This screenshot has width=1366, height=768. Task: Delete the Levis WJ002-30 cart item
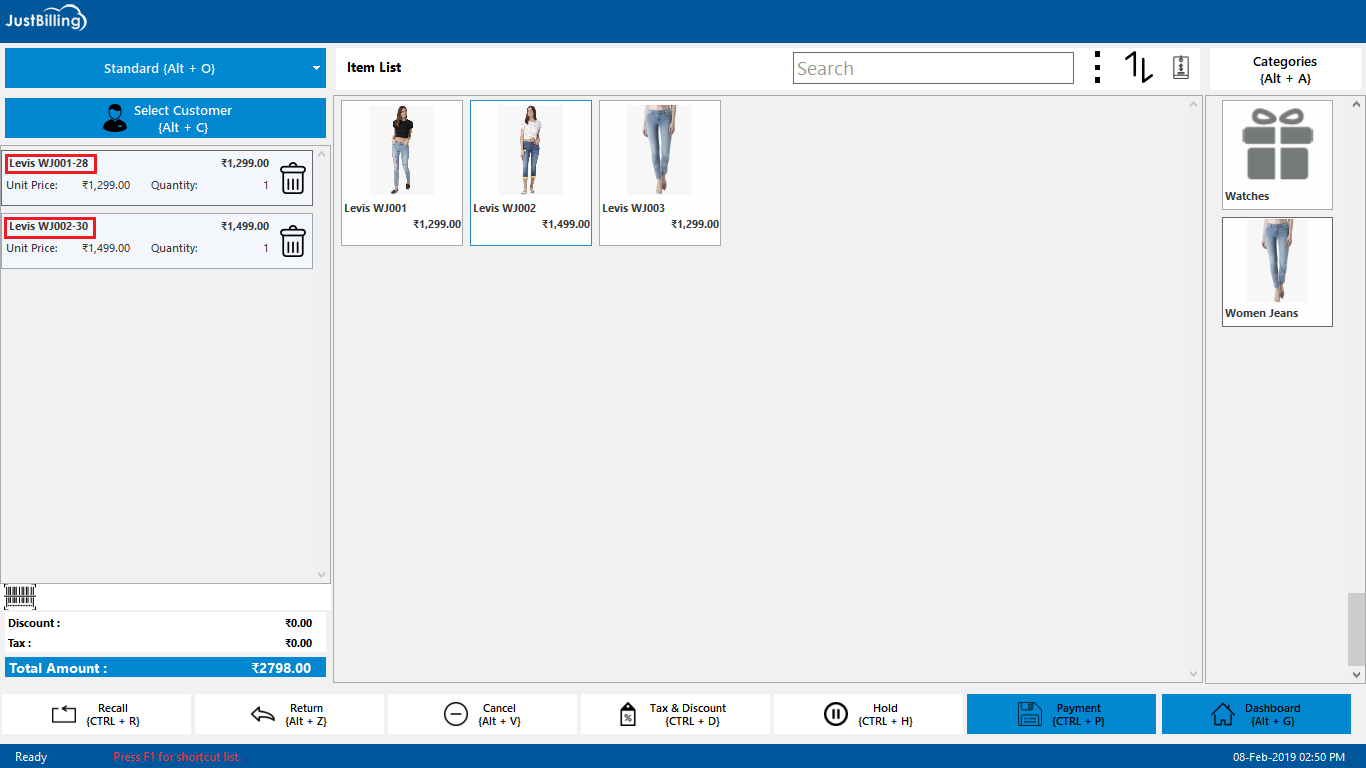292,242
